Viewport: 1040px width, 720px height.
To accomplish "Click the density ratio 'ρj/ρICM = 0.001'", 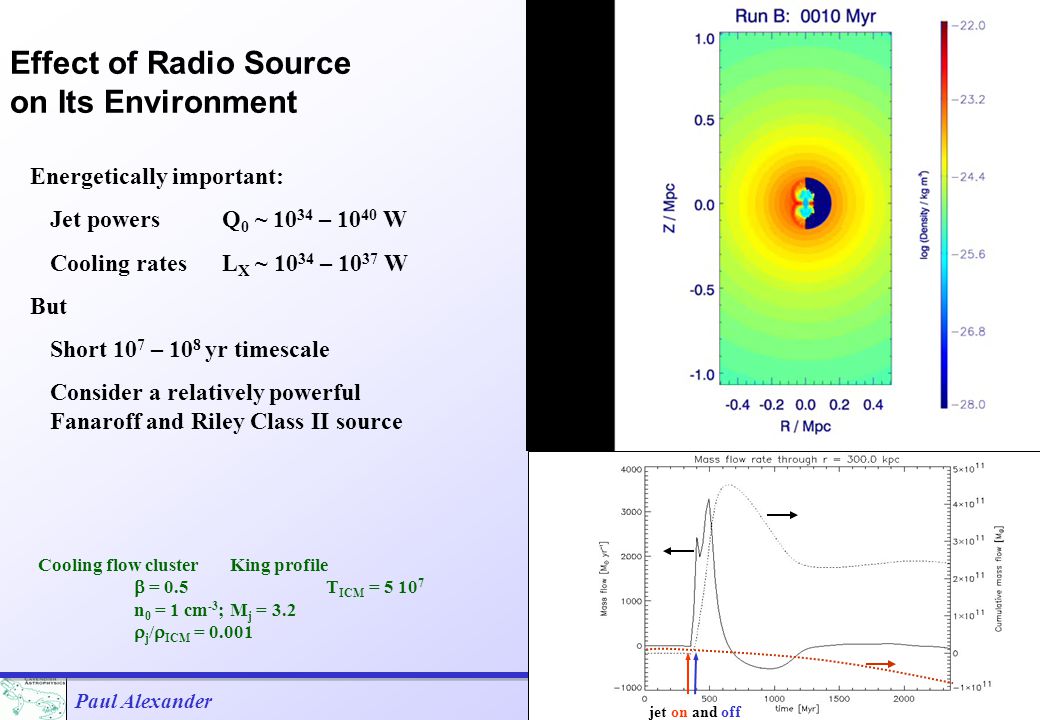I will pos(193,633).
